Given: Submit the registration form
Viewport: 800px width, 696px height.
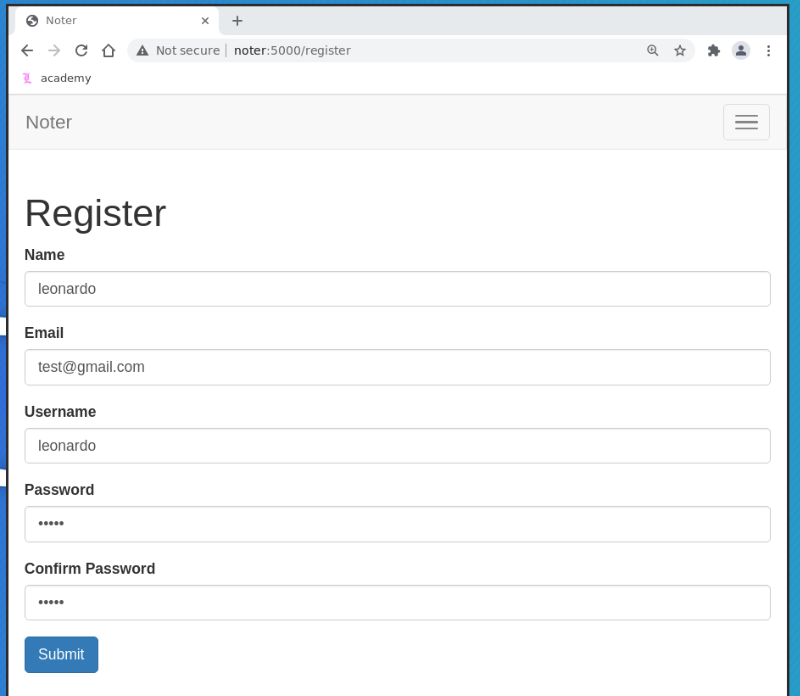Looking at the screenshot, I should click(x=61, y=654).
